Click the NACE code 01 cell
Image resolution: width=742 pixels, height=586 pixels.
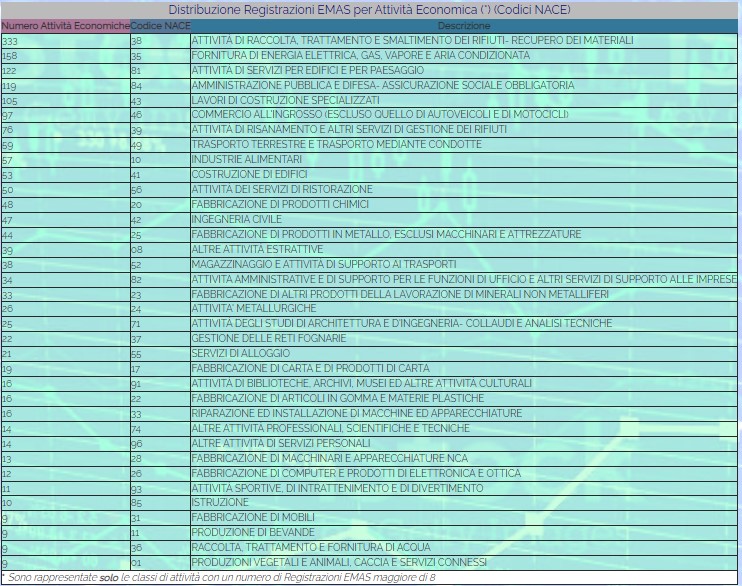tap(137, 562)
